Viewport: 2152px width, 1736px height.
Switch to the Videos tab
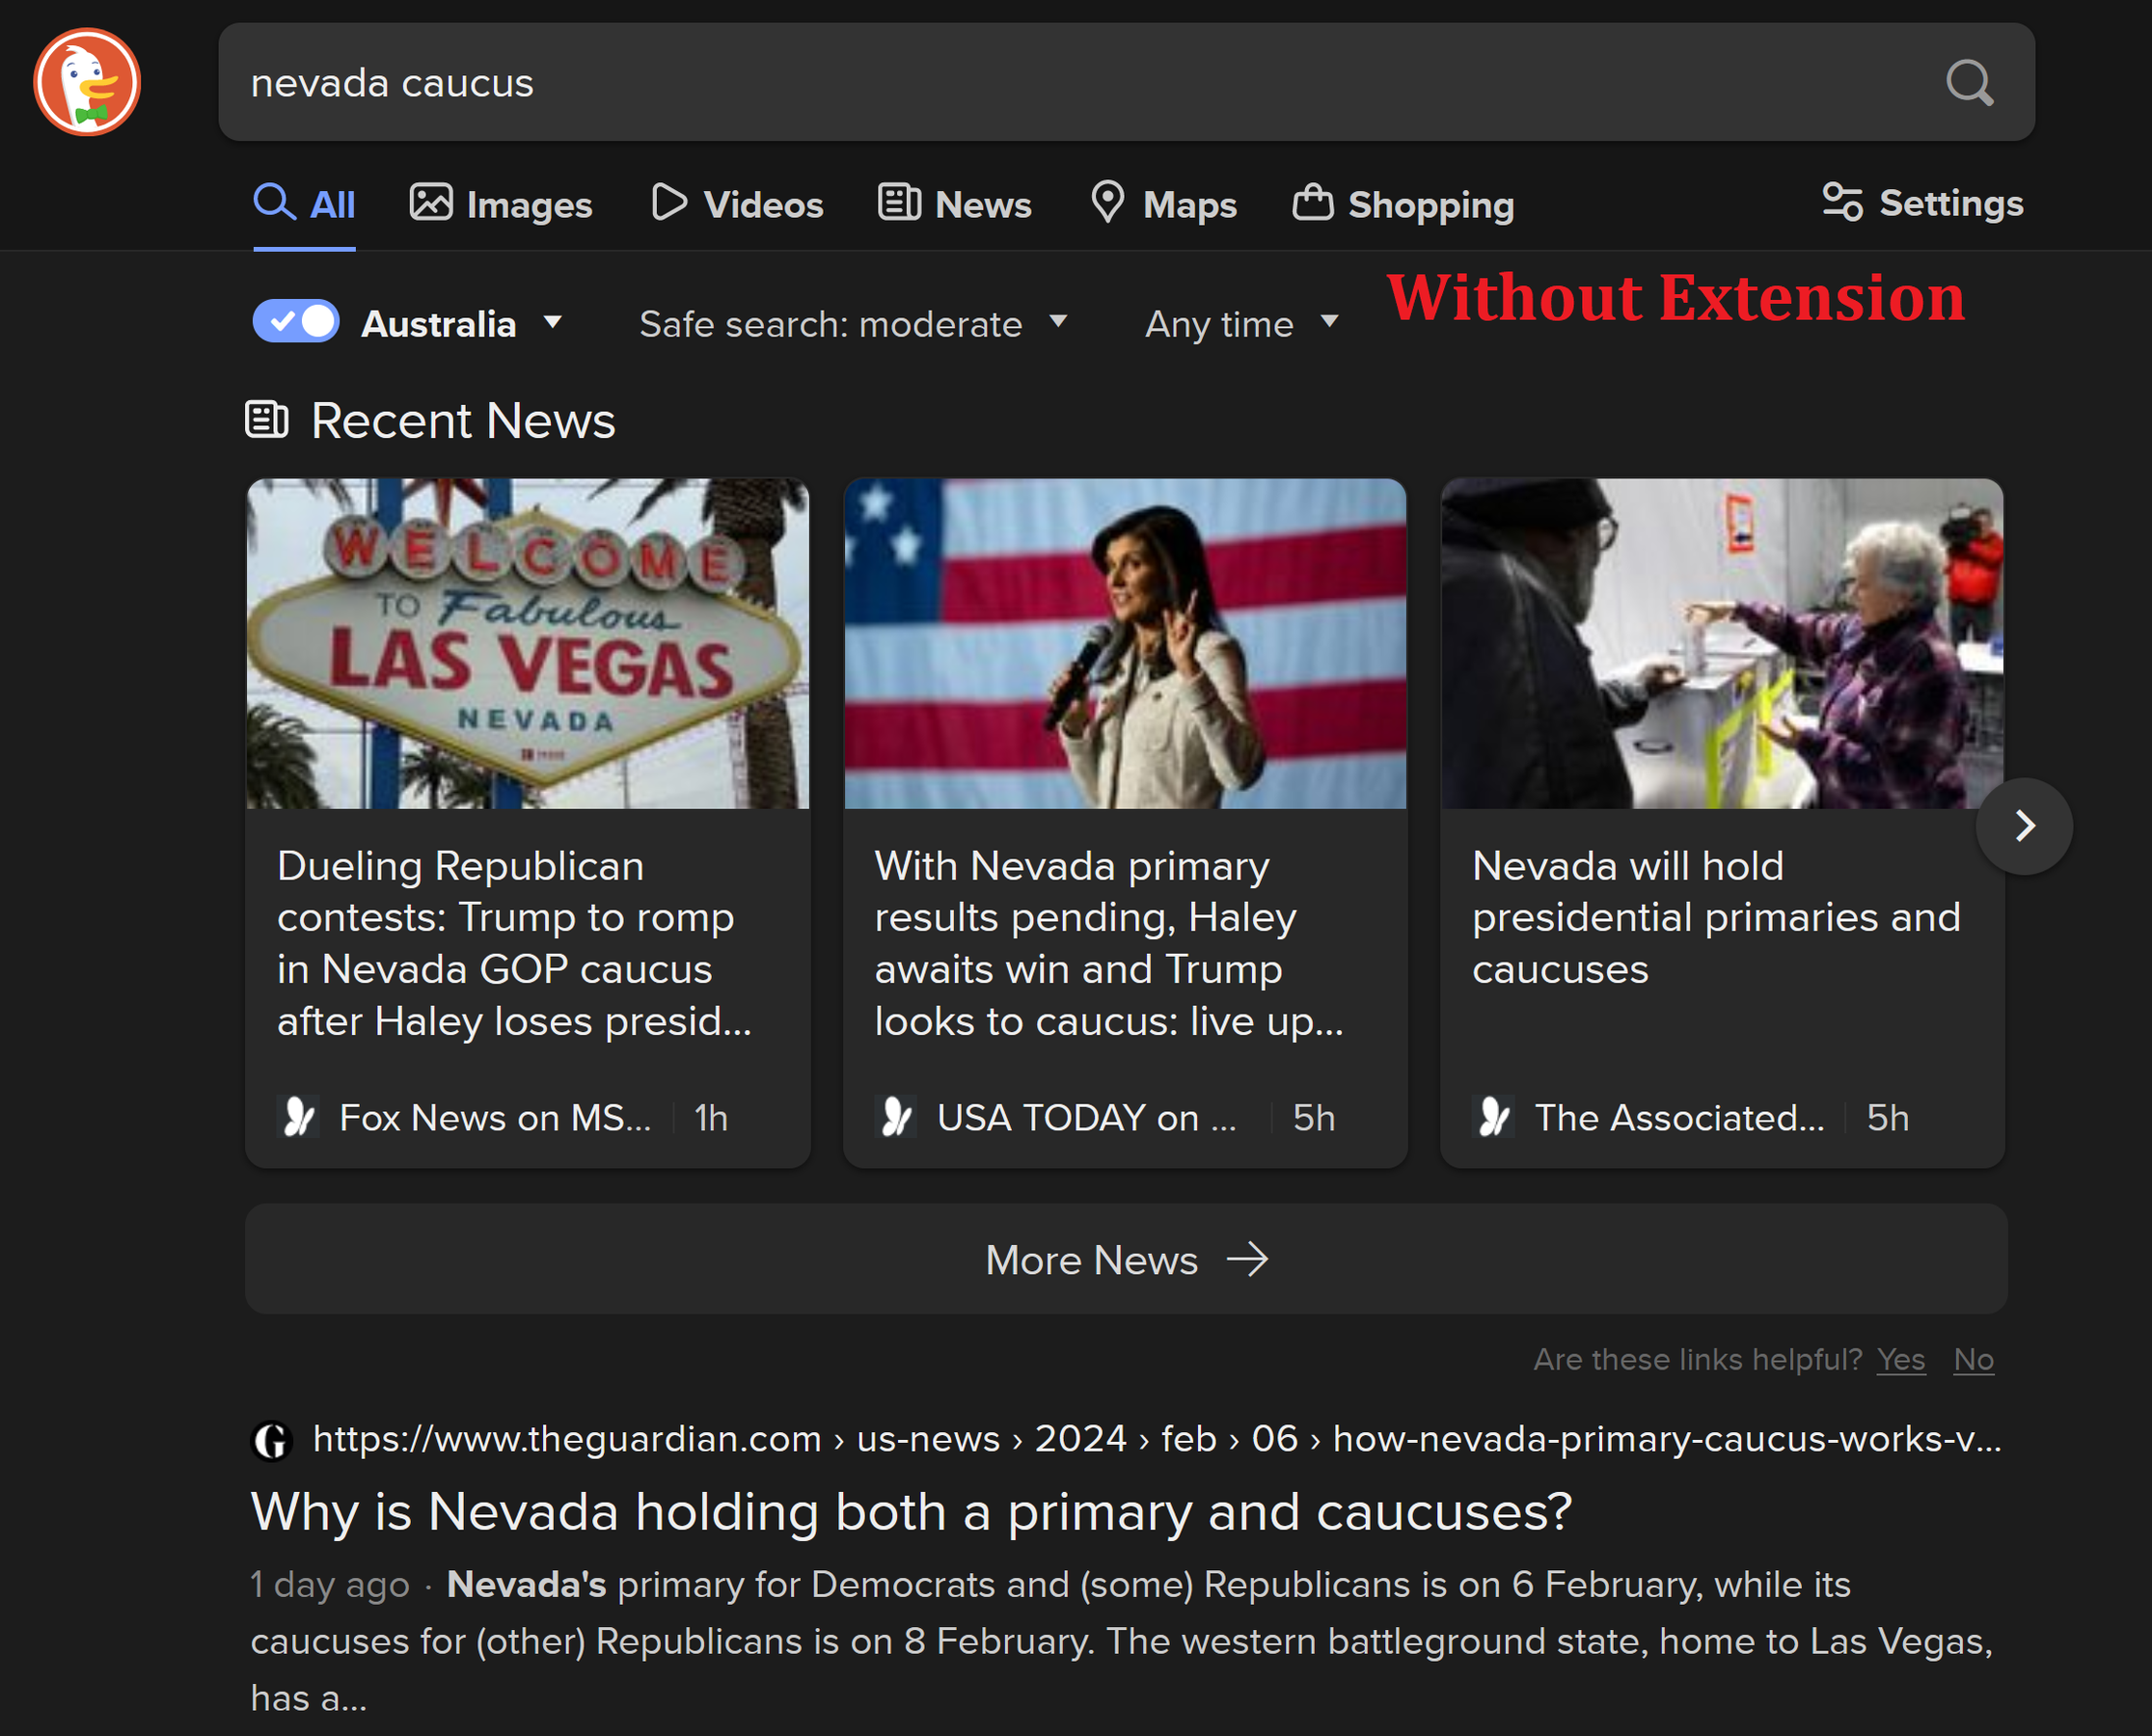(x=737, y=204)
